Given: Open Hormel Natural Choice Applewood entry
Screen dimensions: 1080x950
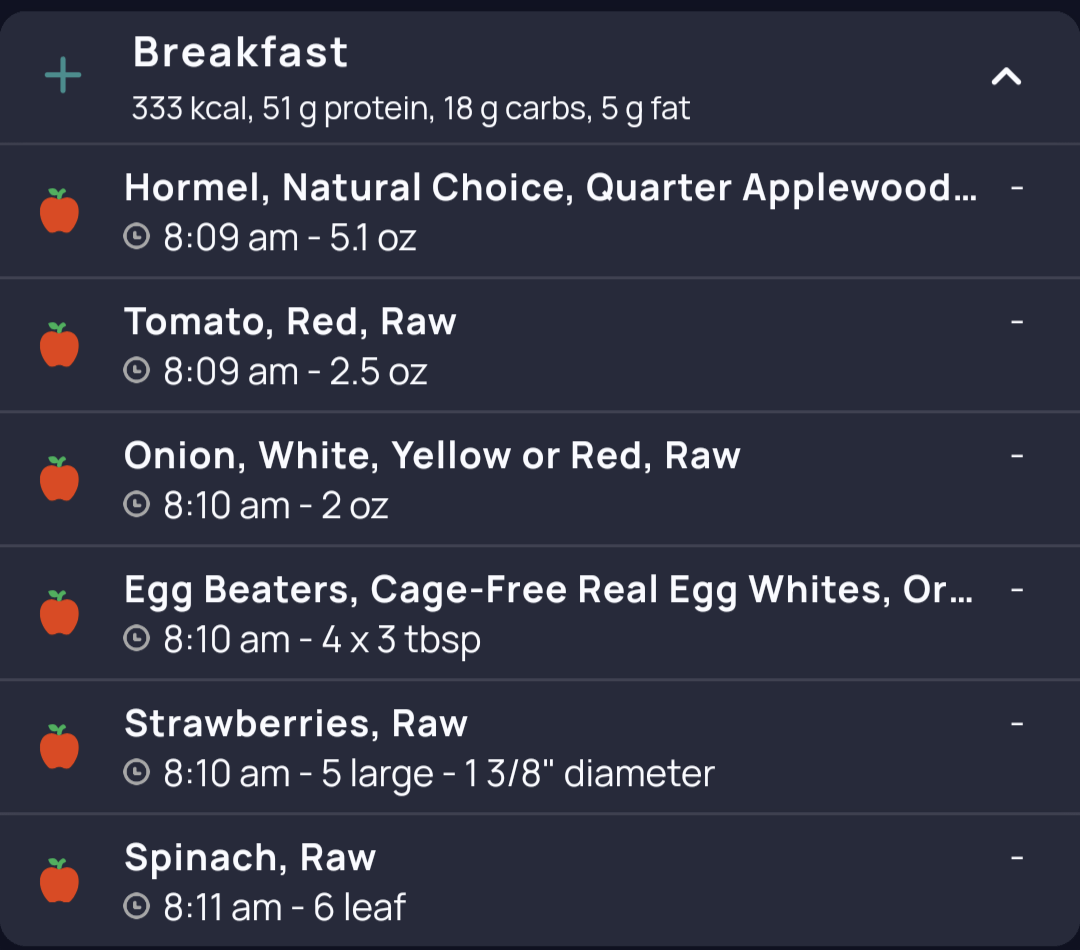Looking at the screenshot, I should [540, 211].
